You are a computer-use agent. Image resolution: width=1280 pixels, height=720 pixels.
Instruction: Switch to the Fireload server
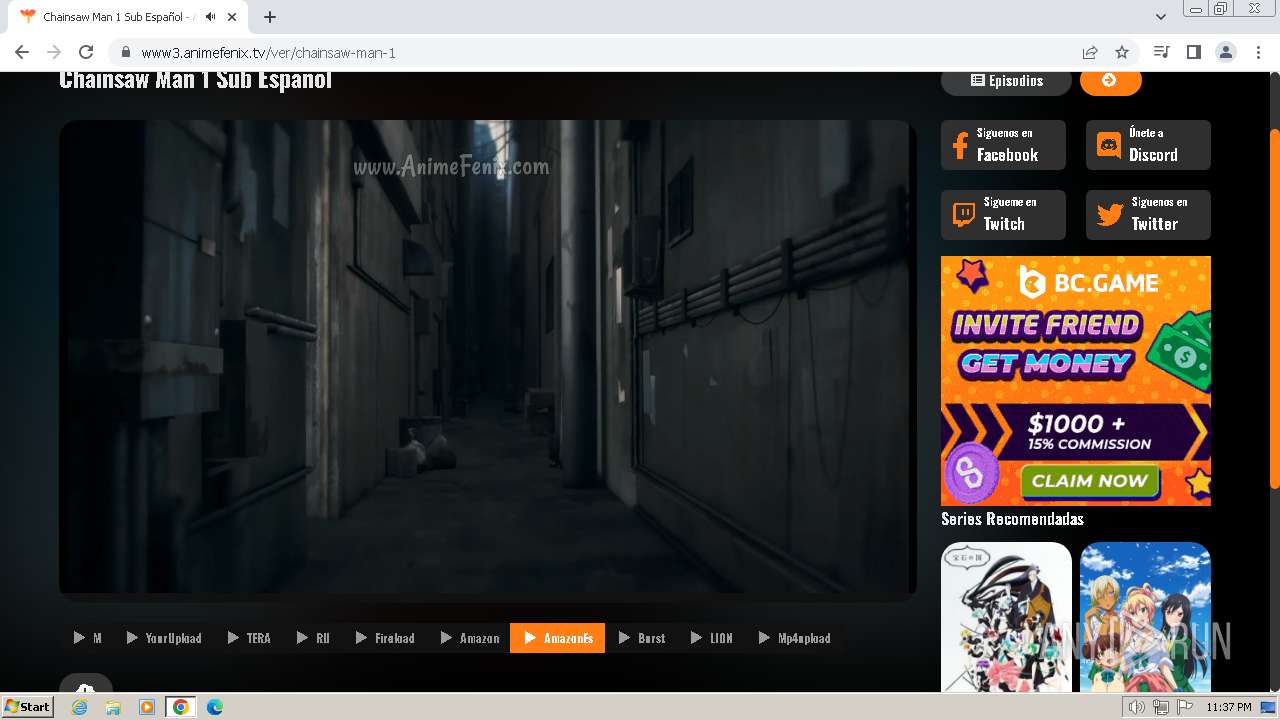[x=385, y=638]
